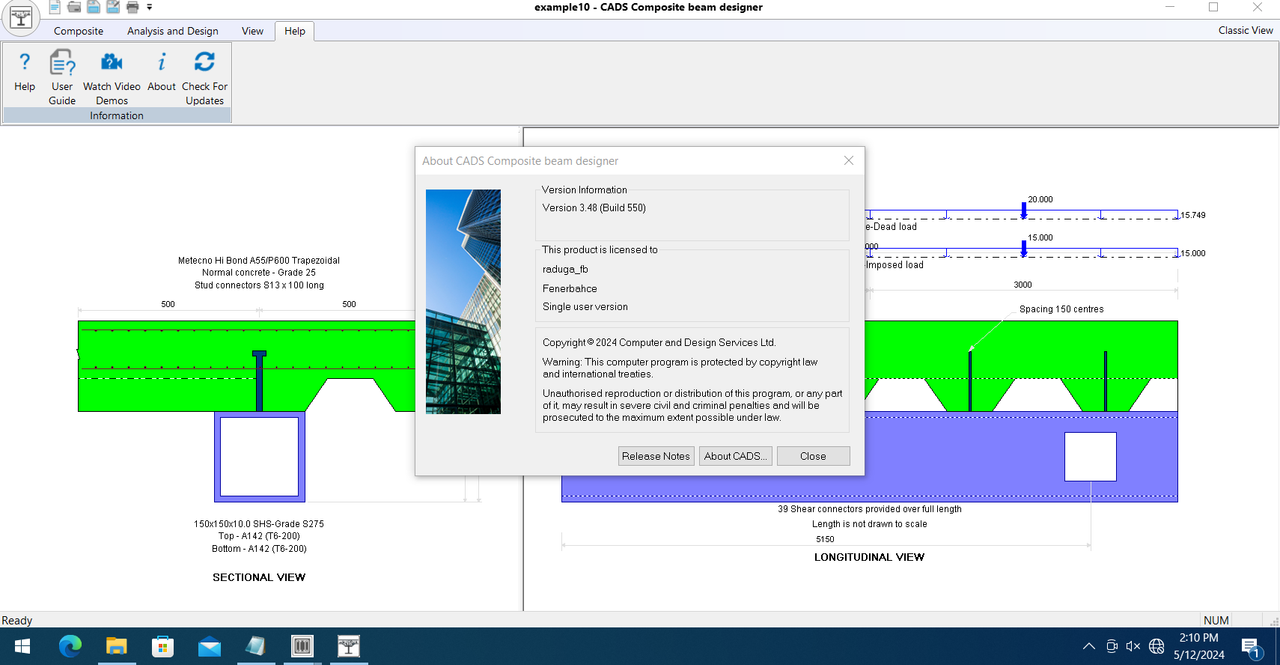This screenshot has width=1280, height=665.
Task: Click the Release Notes button
Action: tap(656, 456)
